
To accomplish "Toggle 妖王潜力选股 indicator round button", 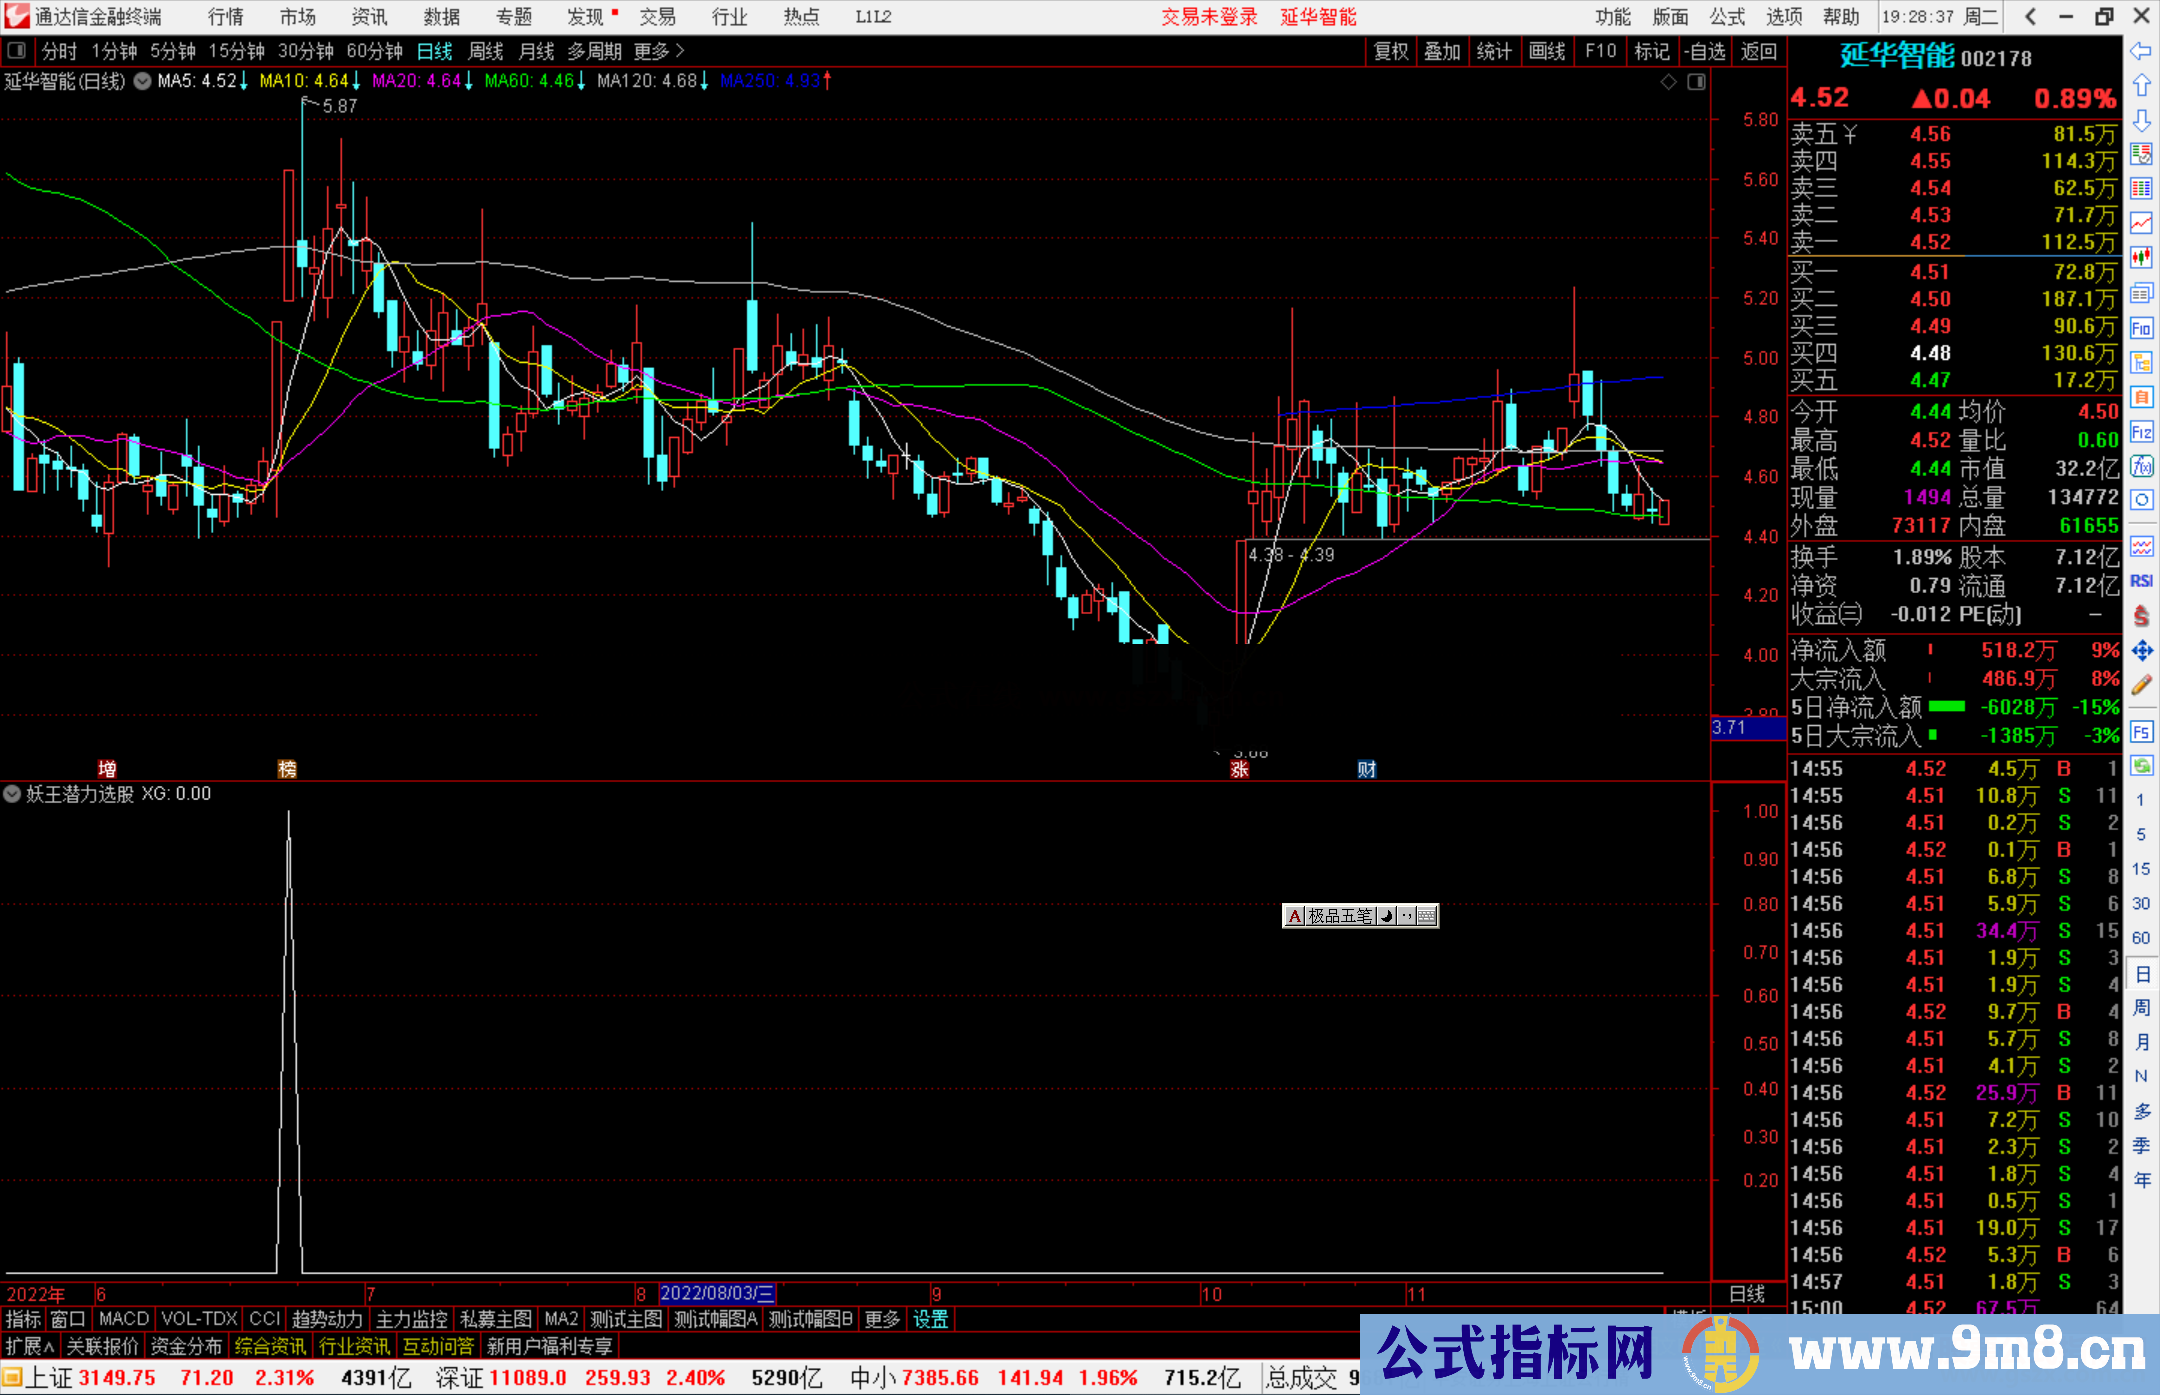I will click(x=12, y=794).
